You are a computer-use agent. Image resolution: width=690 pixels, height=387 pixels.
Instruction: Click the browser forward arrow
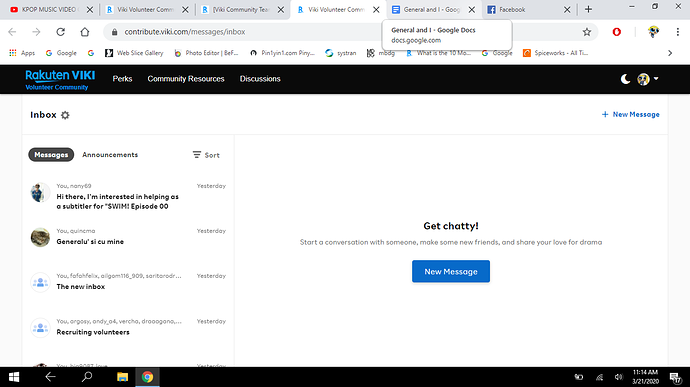coord(36,32)
